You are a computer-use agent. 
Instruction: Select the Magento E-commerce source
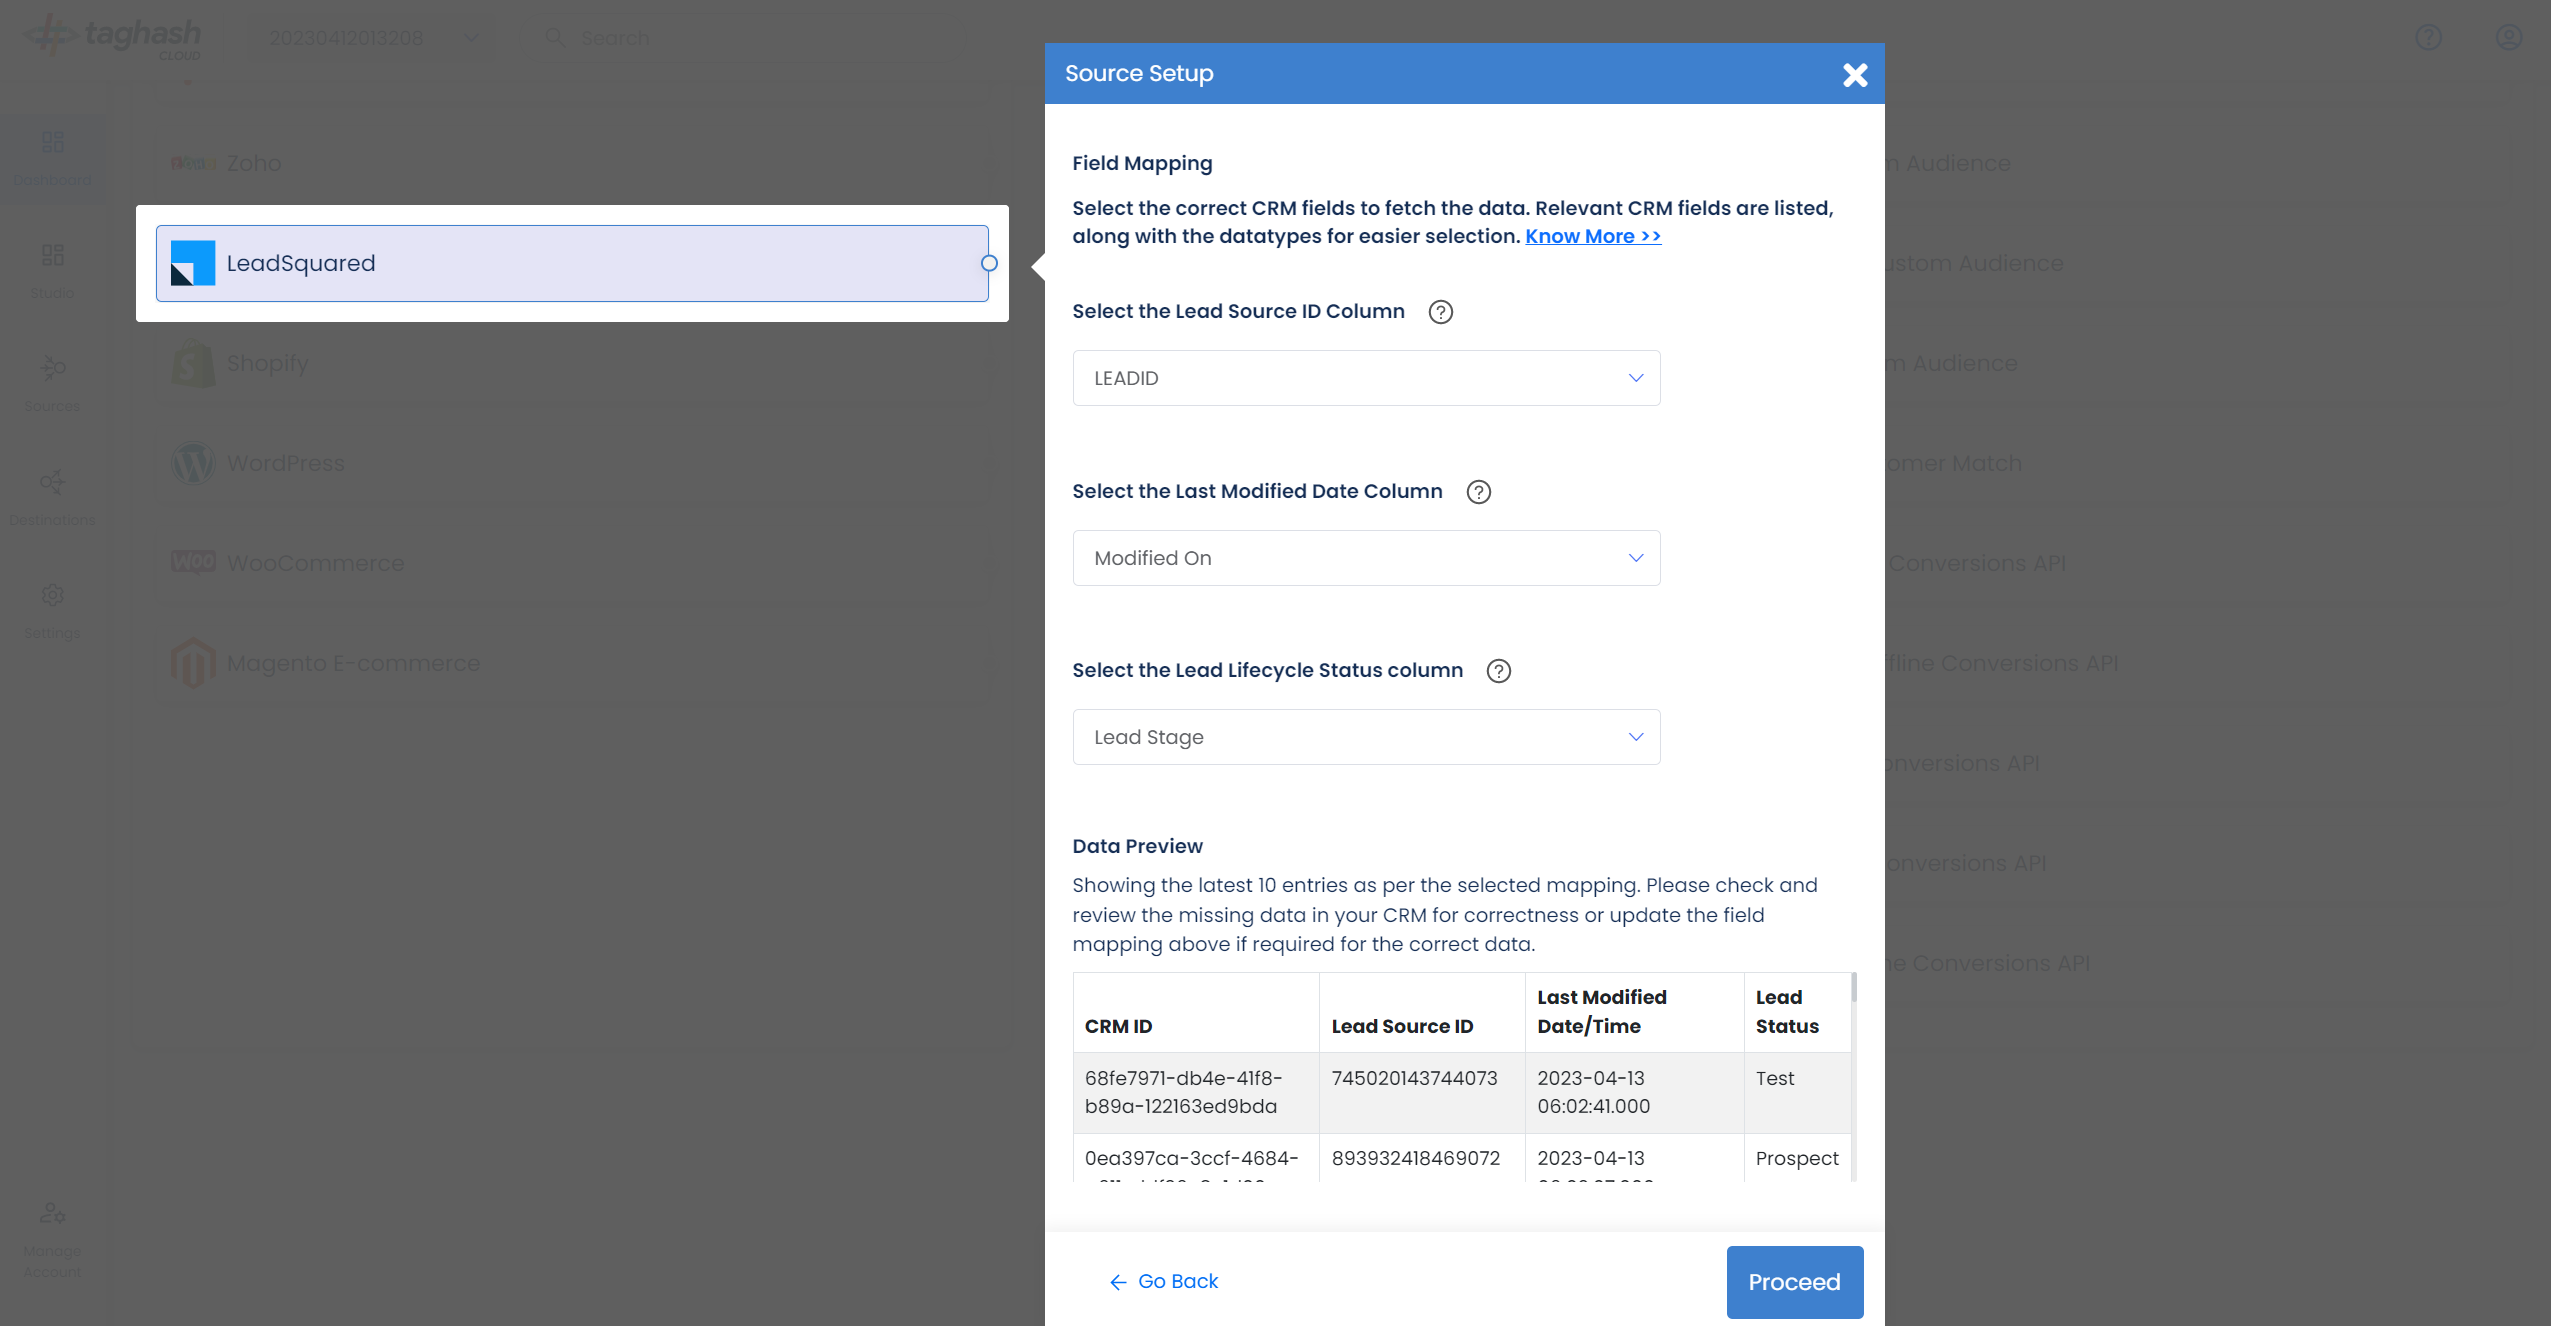point(572,663)
